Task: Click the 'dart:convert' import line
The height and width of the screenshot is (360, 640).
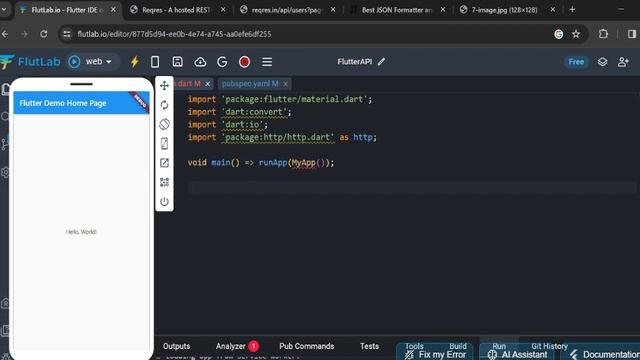Action: [240, 112]
